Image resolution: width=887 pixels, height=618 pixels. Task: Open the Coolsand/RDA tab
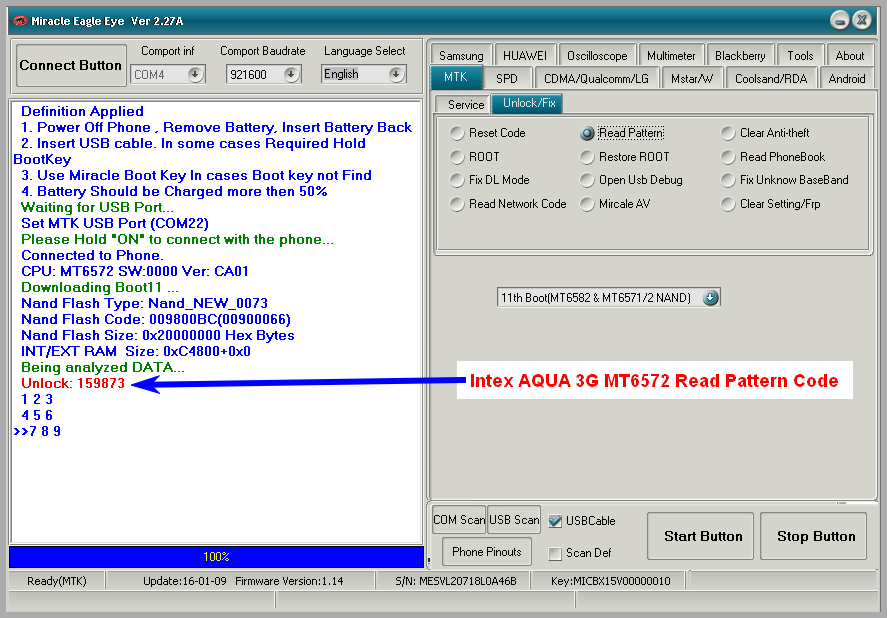771,79
